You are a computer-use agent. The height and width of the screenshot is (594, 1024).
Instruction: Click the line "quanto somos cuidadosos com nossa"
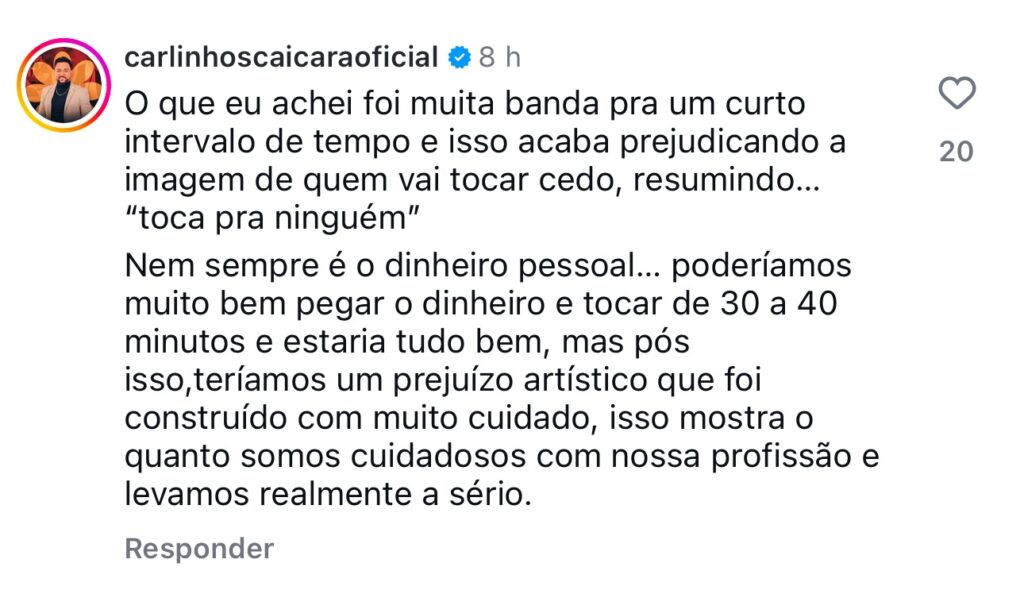[502, 456]
